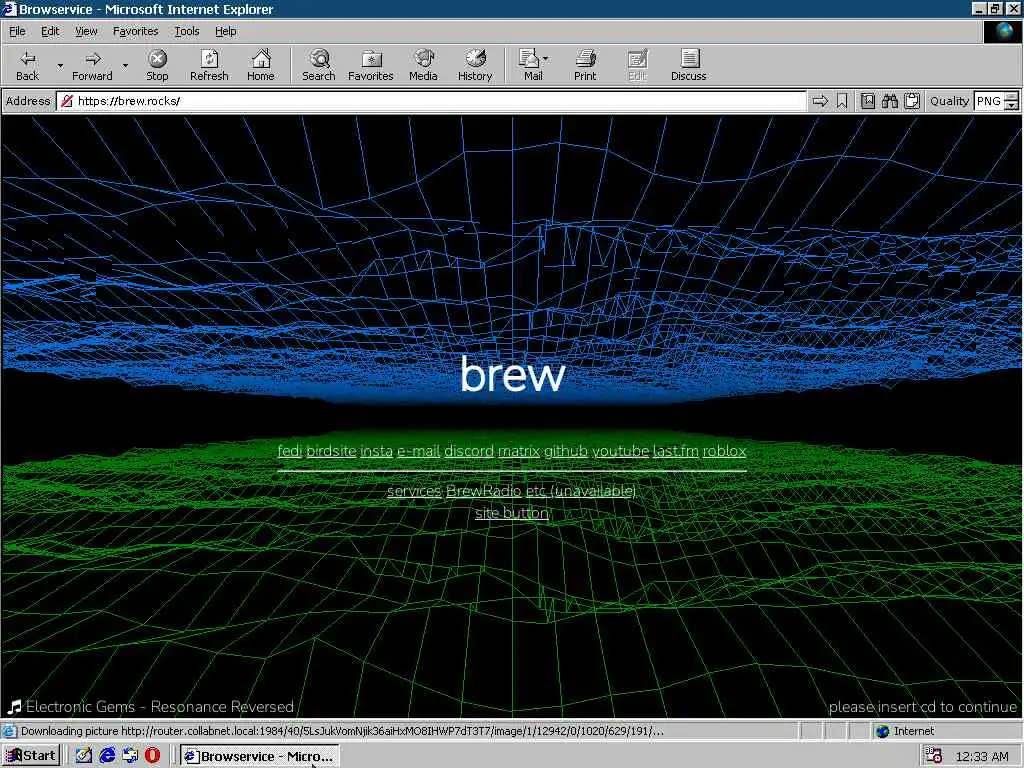1024x768 pixels.
Task: Show the History pane
Action: coord(475,65)
